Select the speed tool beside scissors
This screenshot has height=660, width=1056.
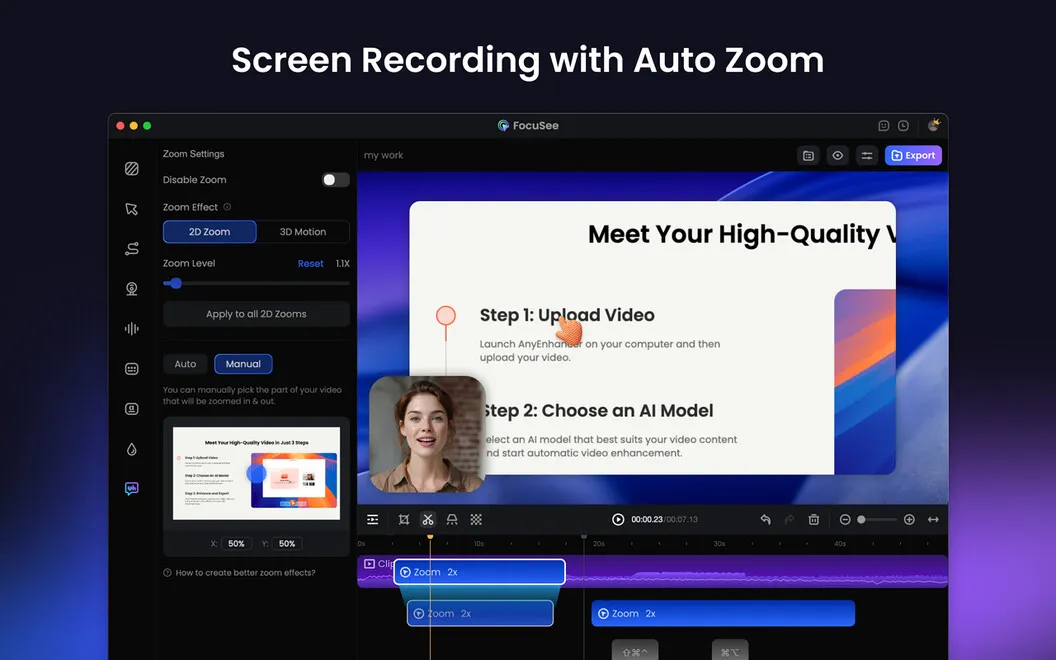452,519
